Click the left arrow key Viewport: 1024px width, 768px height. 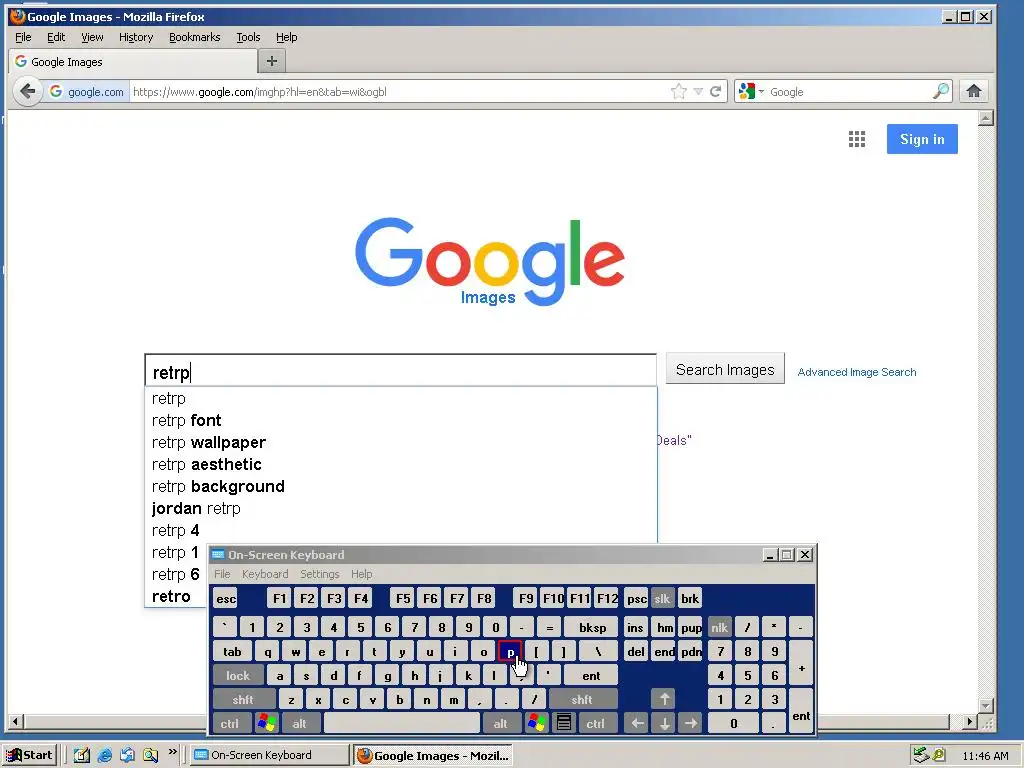pos(637,724)
